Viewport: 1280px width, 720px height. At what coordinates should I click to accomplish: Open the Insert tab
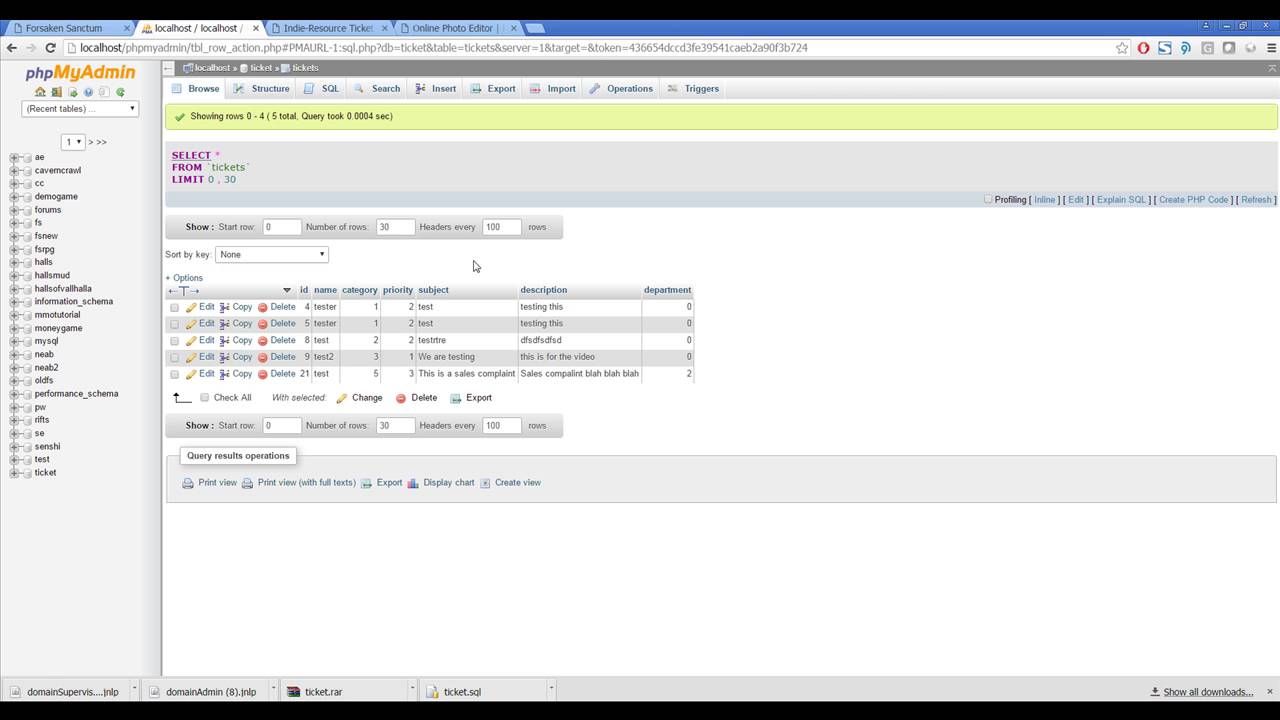[x=436, y=89]
